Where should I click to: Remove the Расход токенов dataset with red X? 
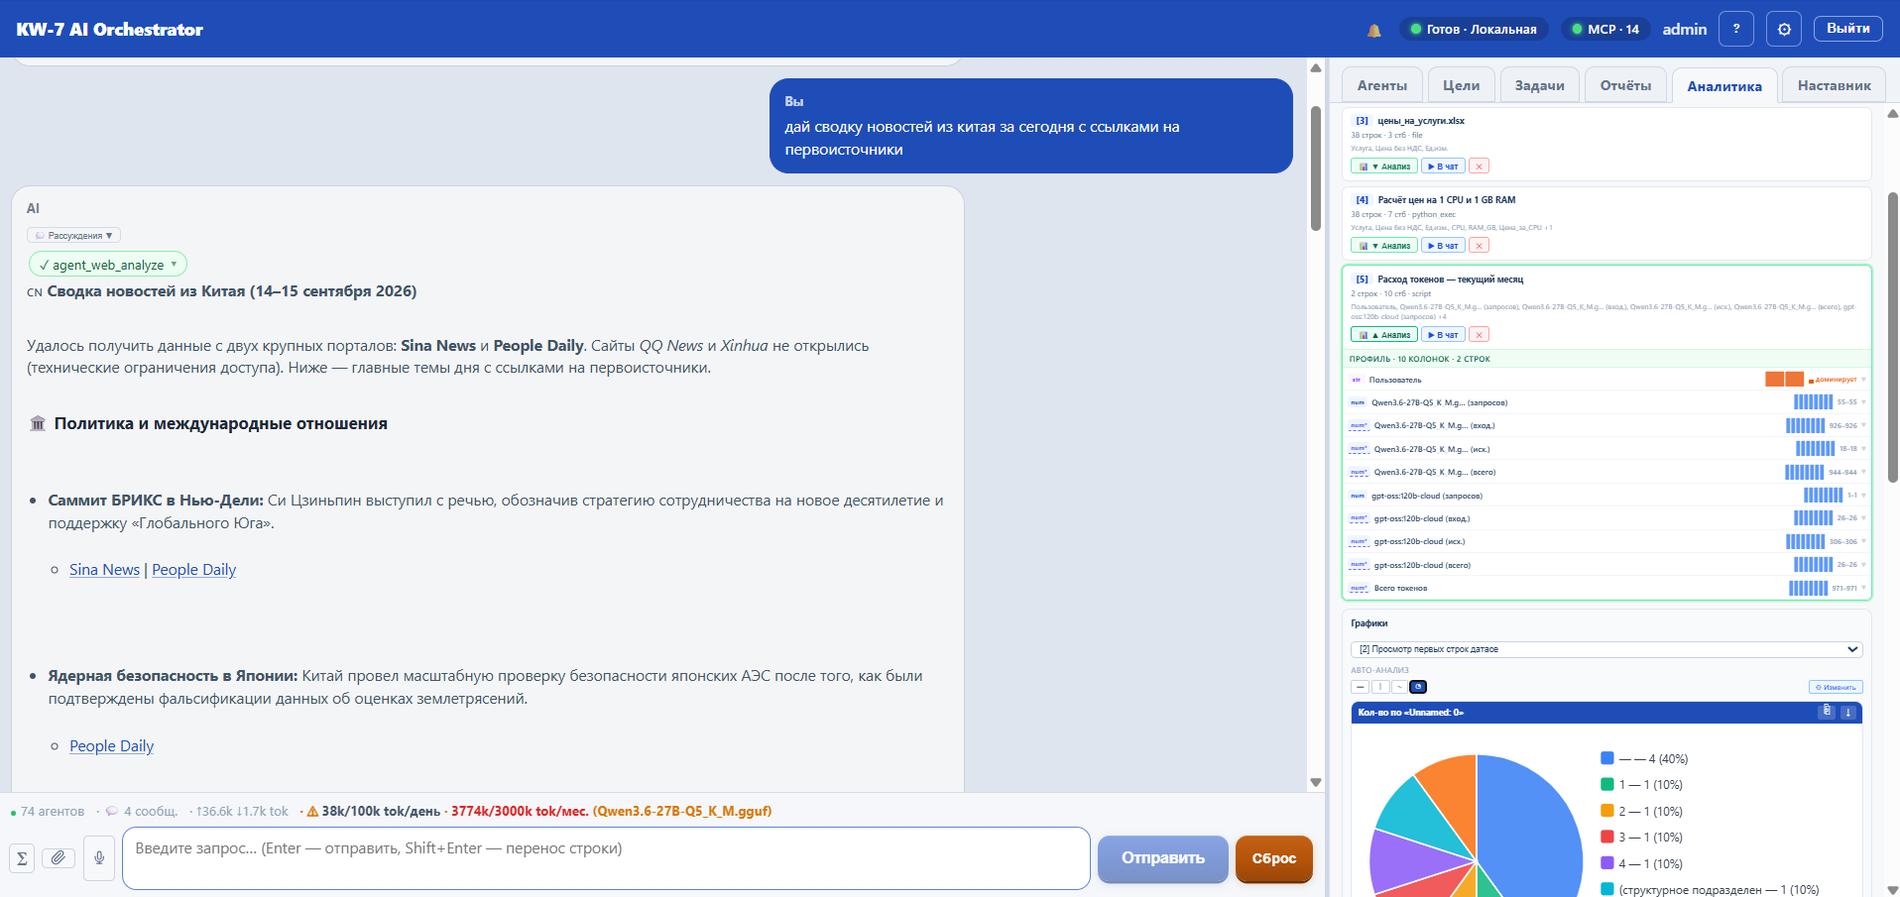[x=1479, y=334]
